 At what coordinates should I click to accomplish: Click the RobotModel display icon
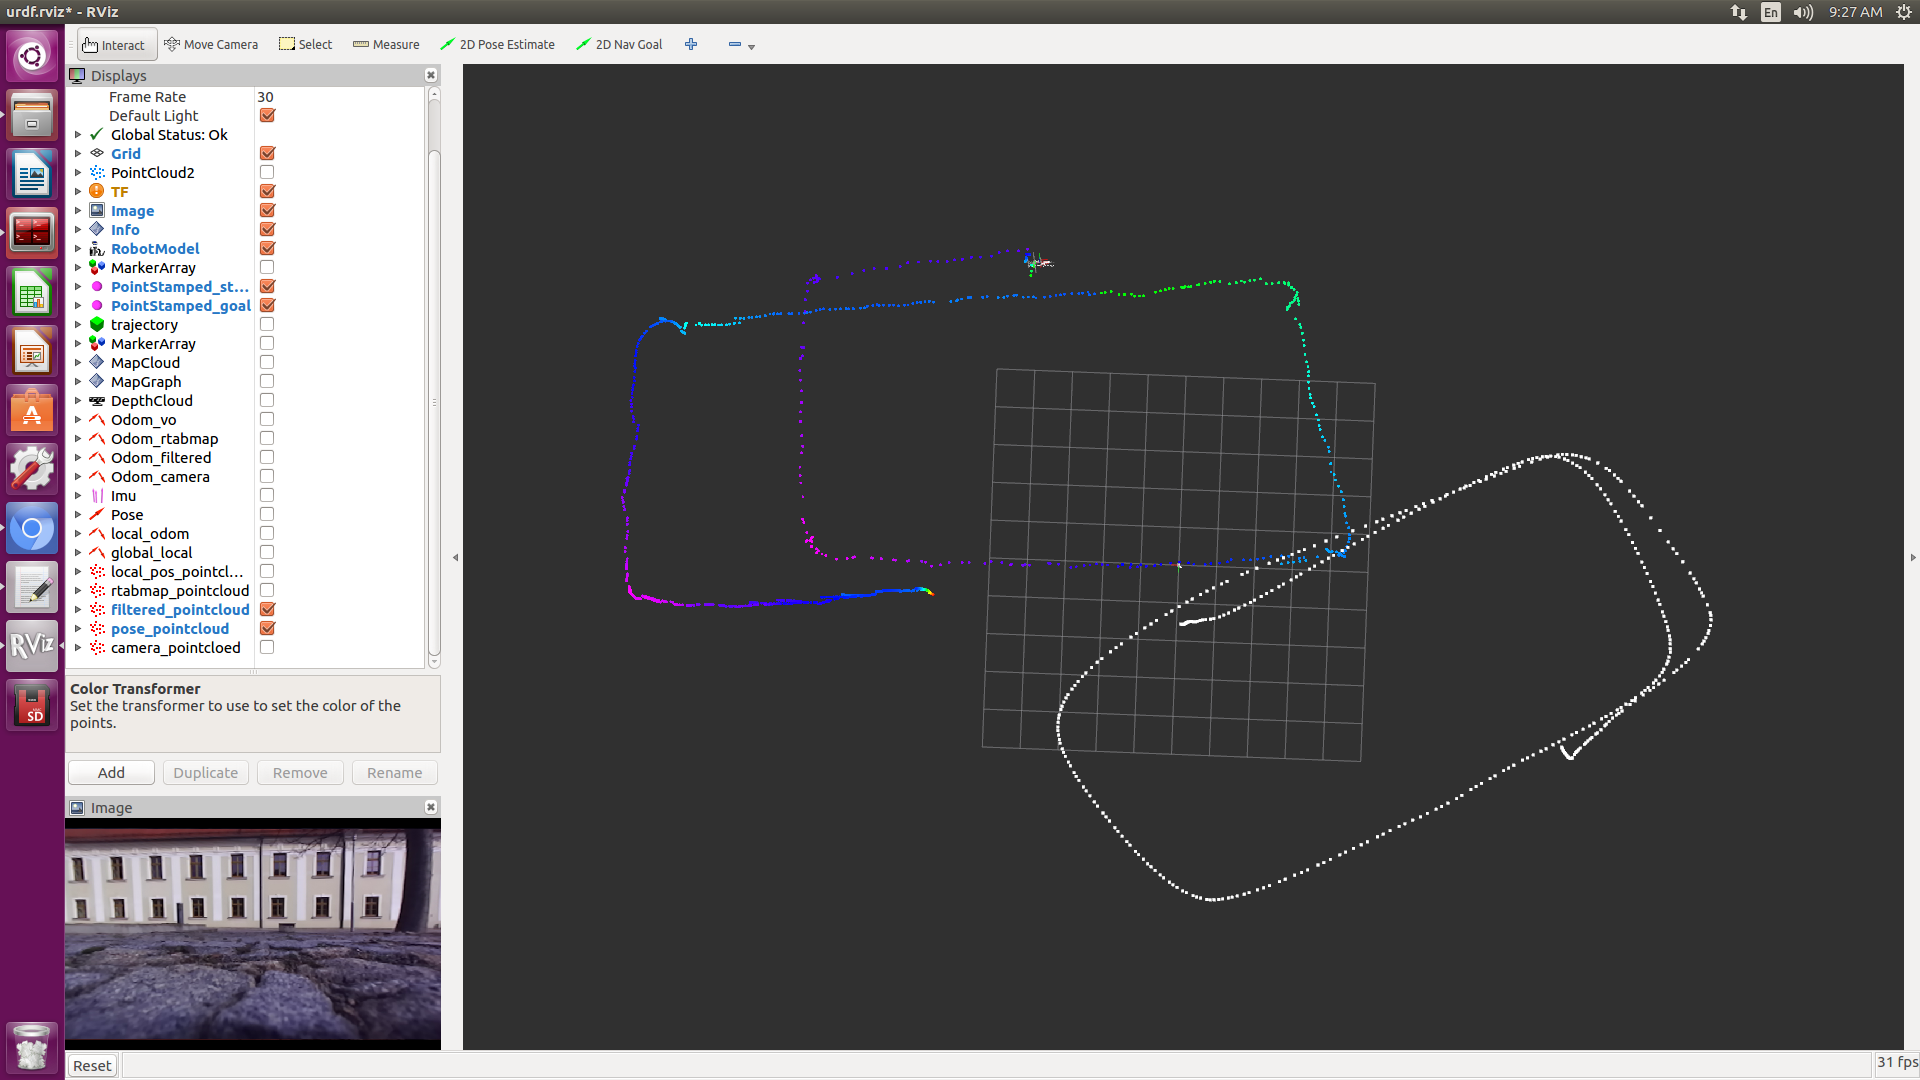tap(97, 249)
